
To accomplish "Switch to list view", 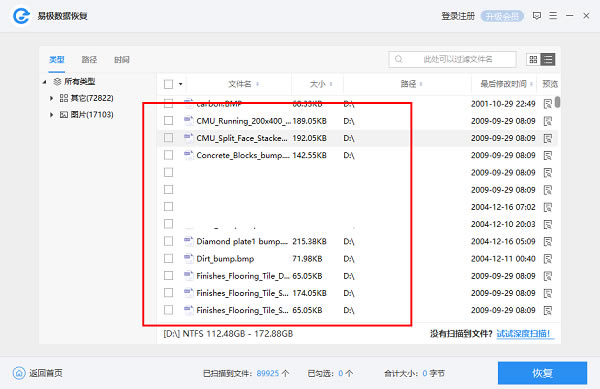I will pyautogui.click(x=548, y=59).
